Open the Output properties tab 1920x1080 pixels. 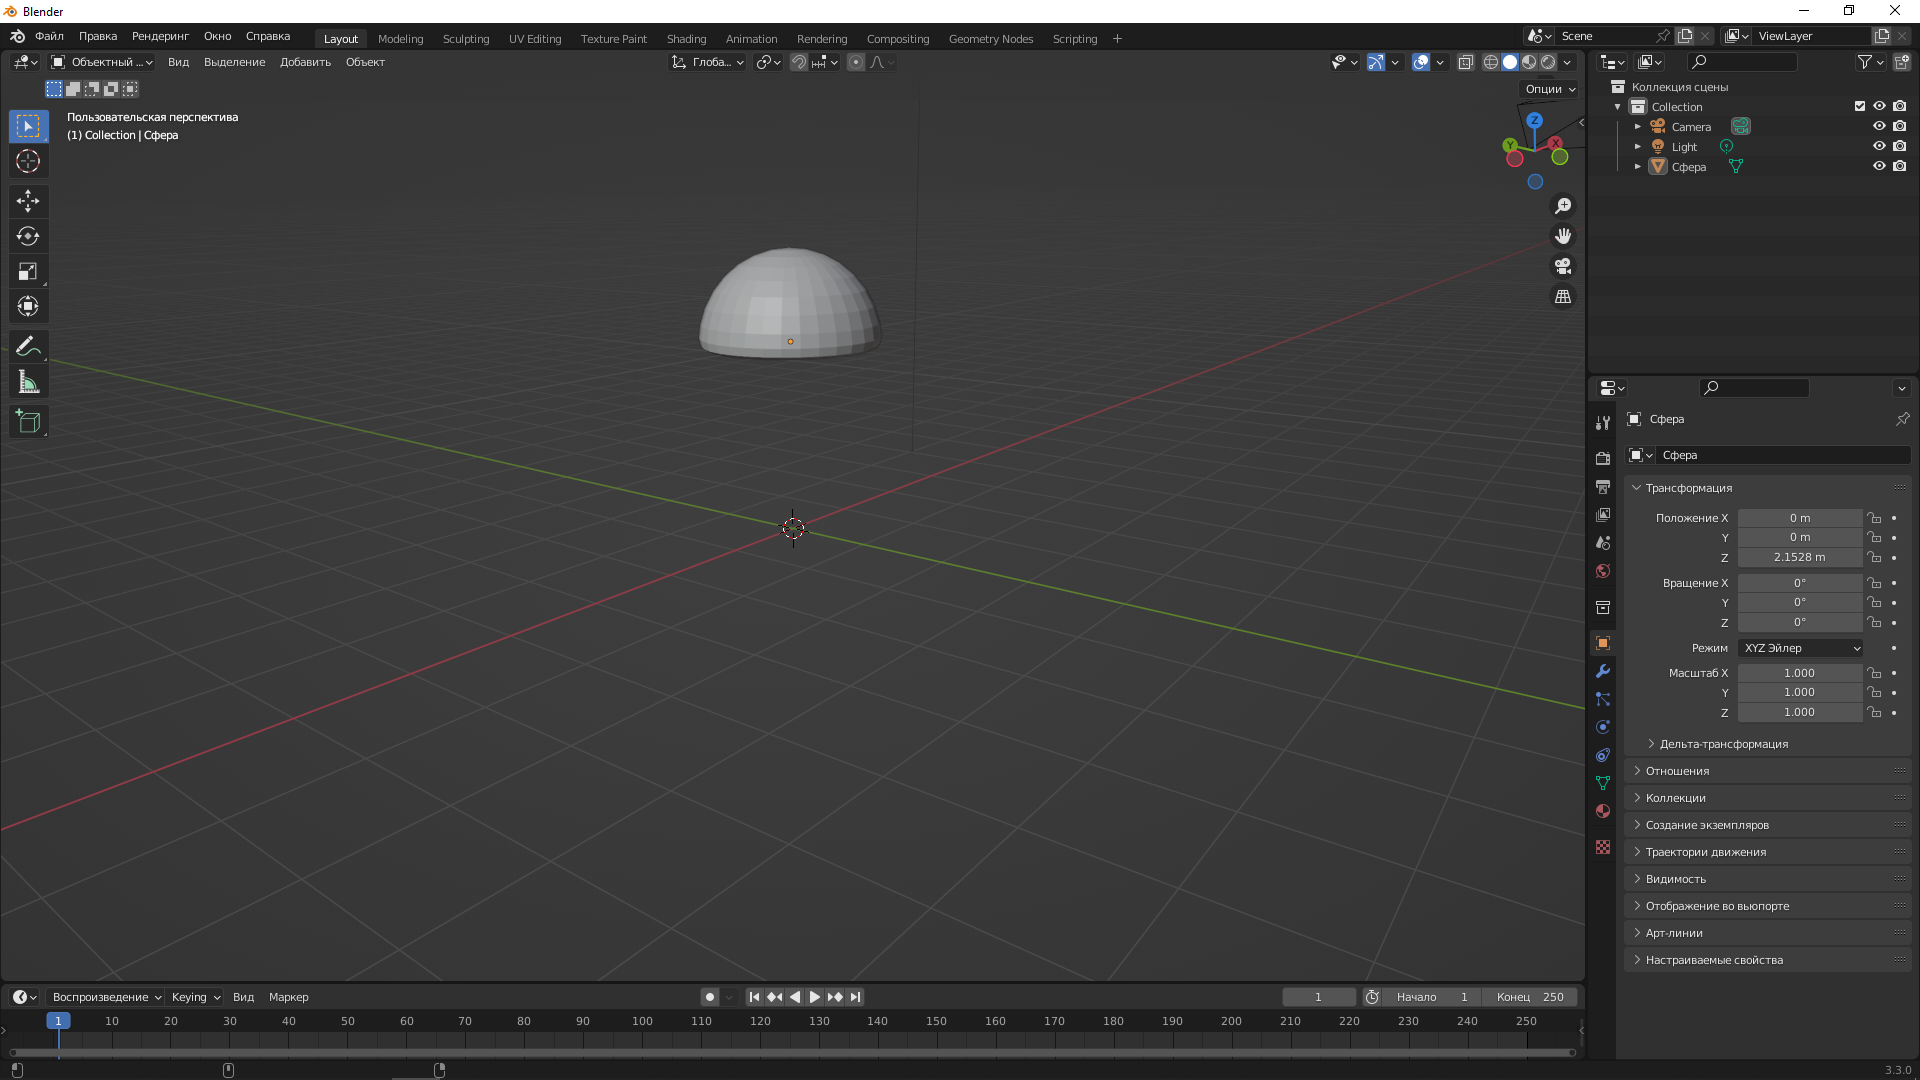[1603, 487]
